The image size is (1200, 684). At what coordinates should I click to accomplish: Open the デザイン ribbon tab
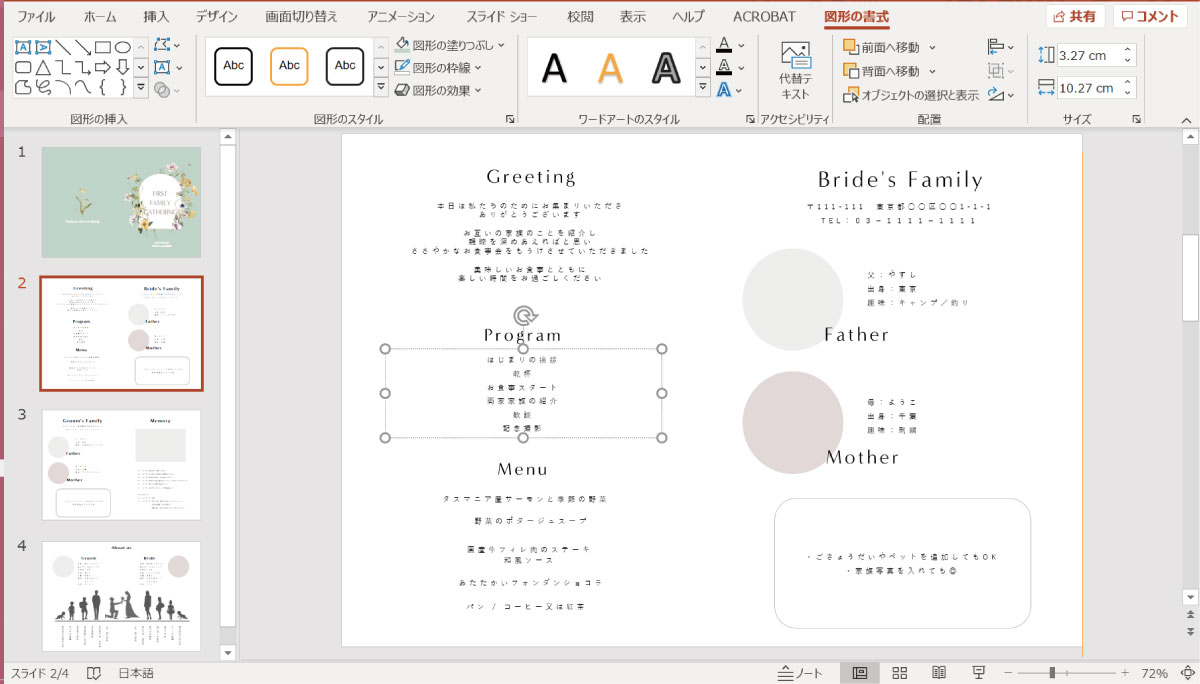coord(217,17)
